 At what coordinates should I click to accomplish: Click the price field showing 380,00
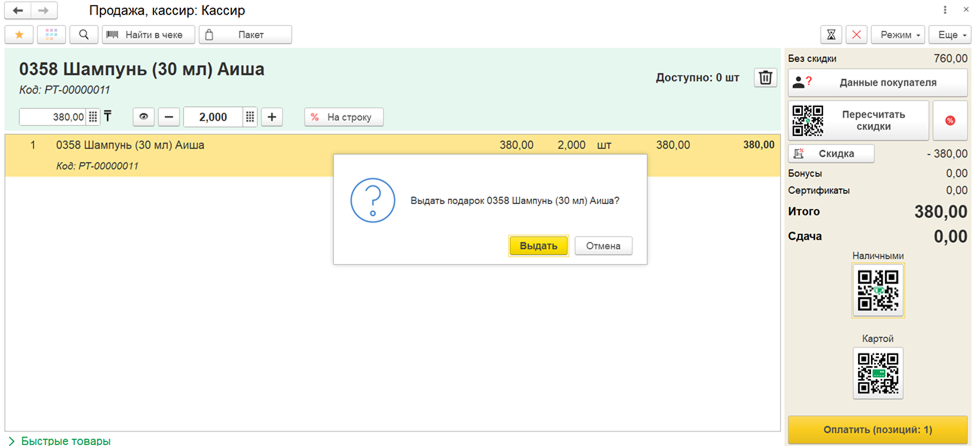(60, 117)
